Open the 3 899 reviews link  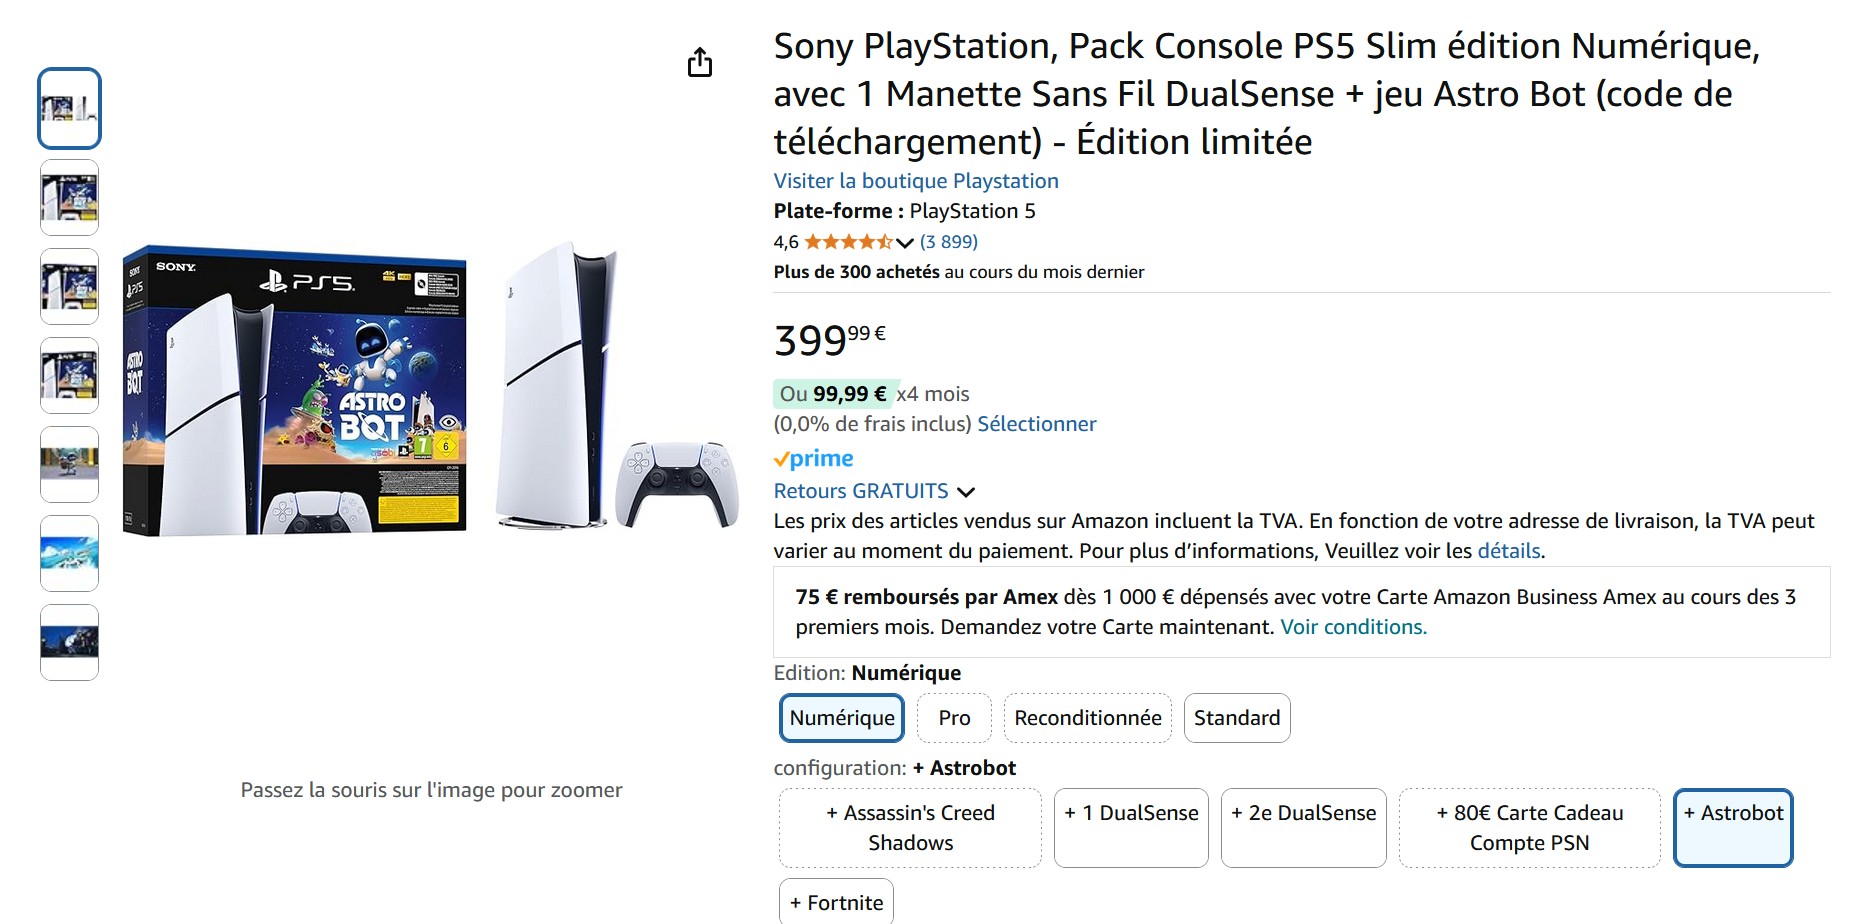click(948, 242)
